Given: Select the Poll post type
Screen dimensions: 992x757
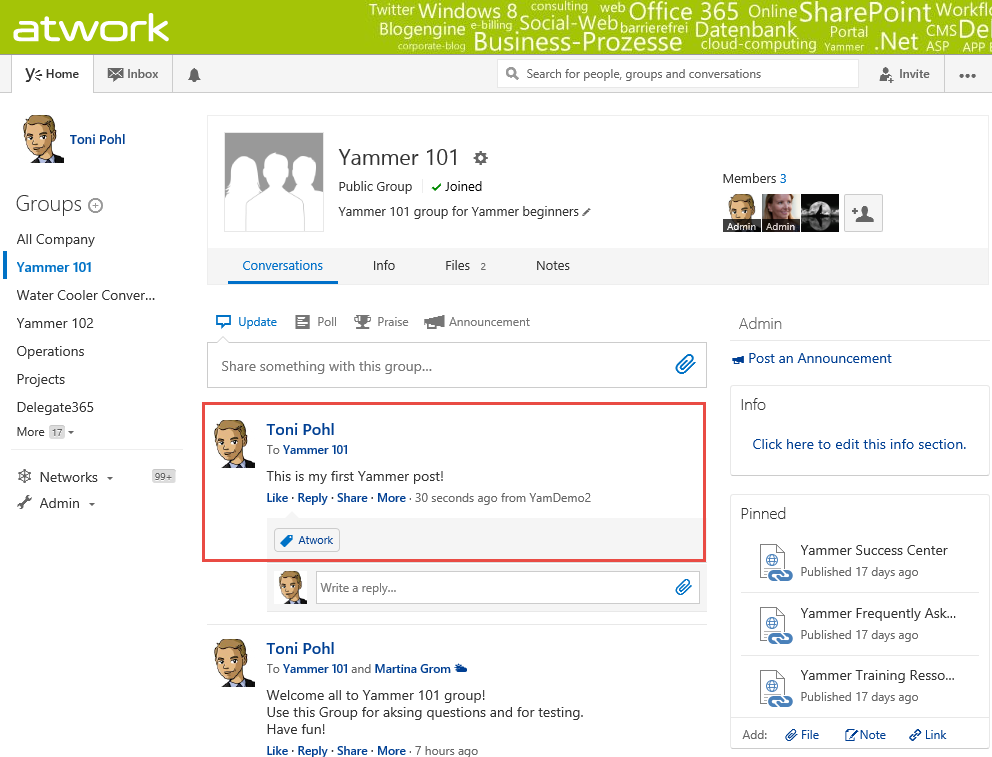Looking at the screenshot, I should [x=316, y=322].
